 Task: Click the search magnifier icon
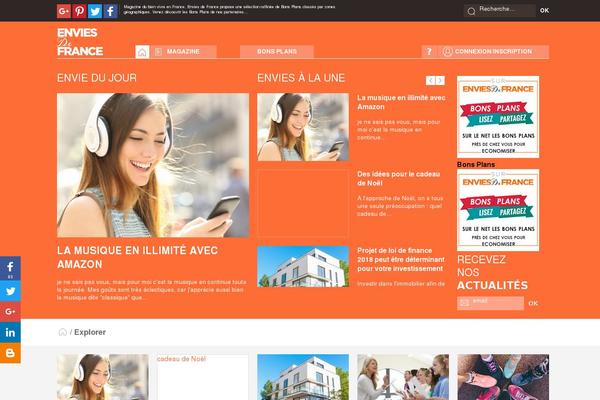click(471, 11)
